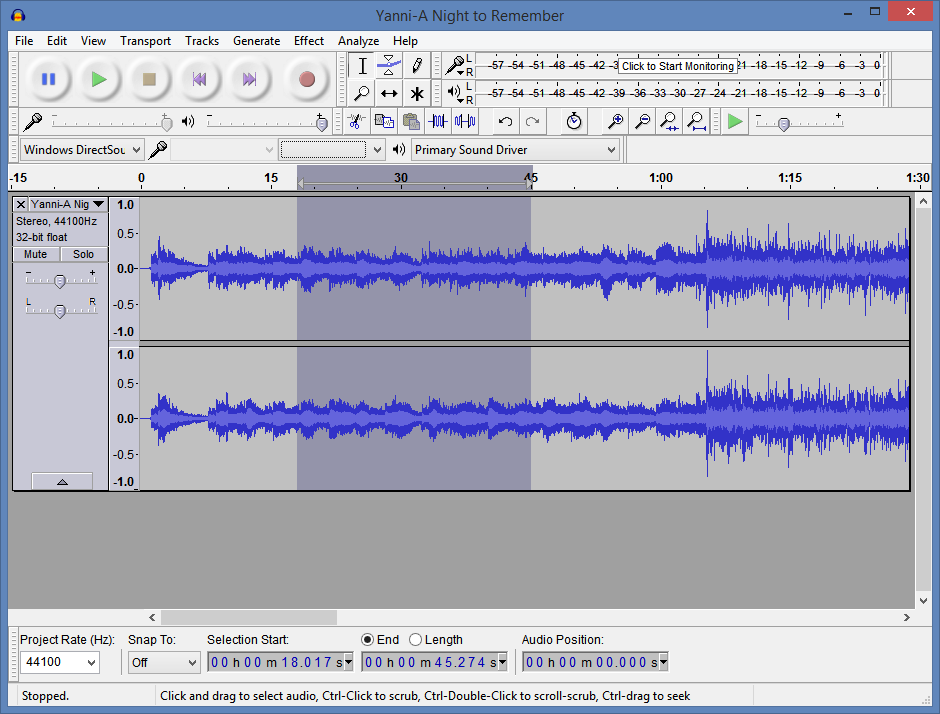Undo the last action
Image resolution: width=940 pixels, height=714 pixels.
[505, 122]
